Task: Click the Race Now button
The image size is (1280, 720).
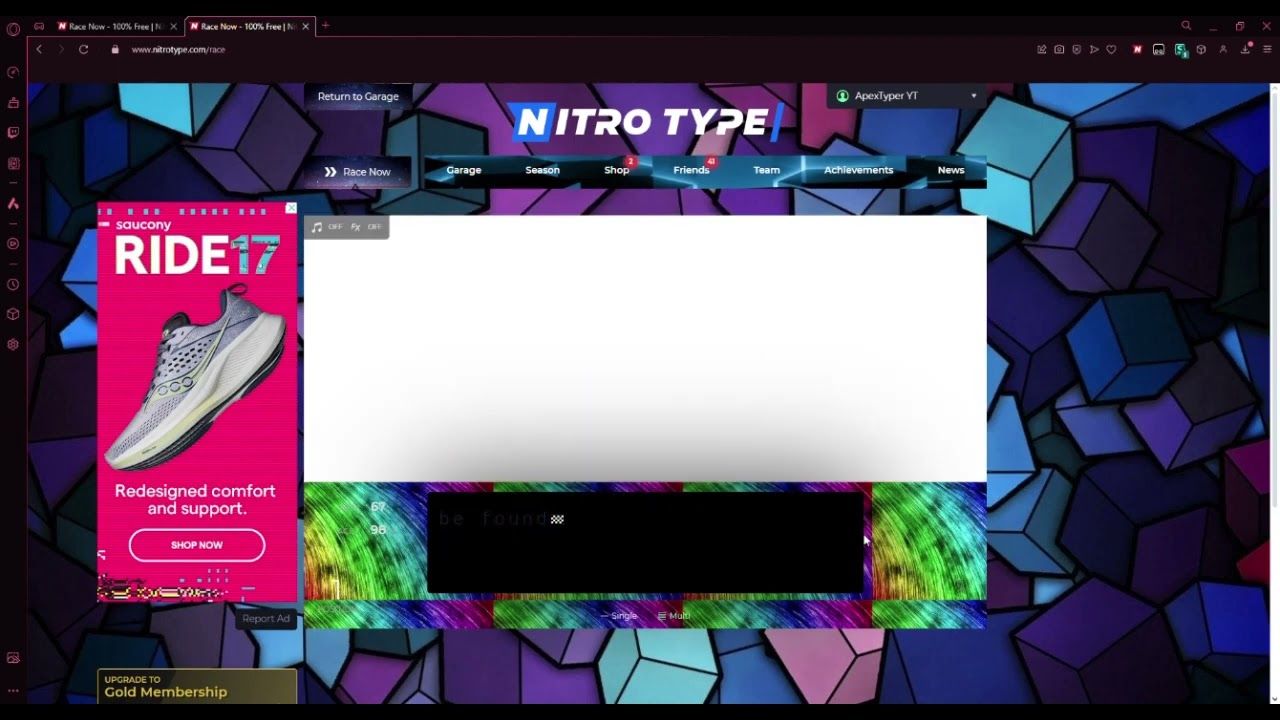Action: tap(357, 172)
